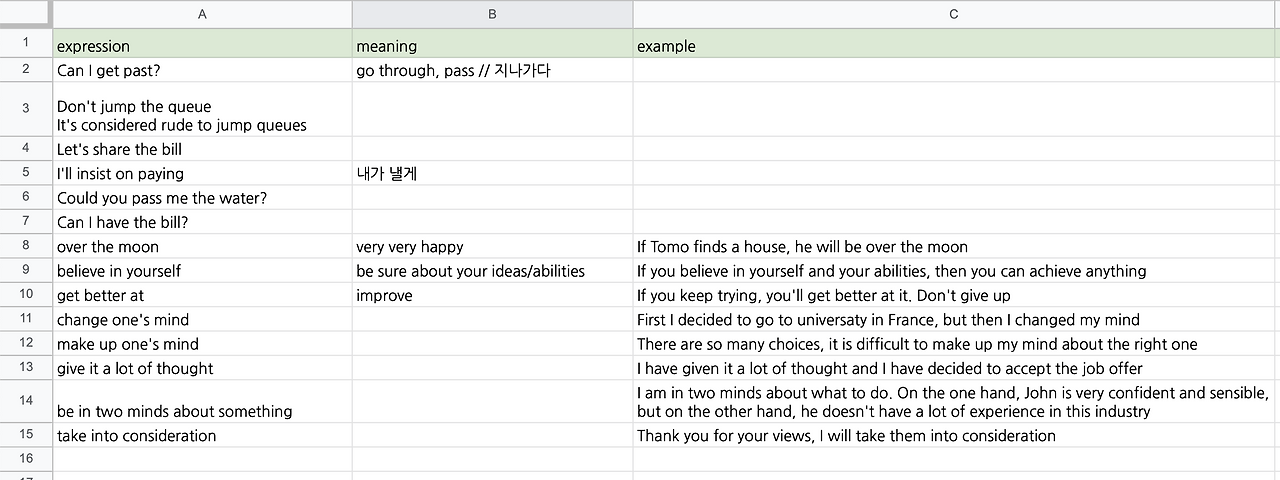This screenshot has height=480, width=1280.
Task: Click the 'improve' meaning cell
Action: (x=492, y=296)
